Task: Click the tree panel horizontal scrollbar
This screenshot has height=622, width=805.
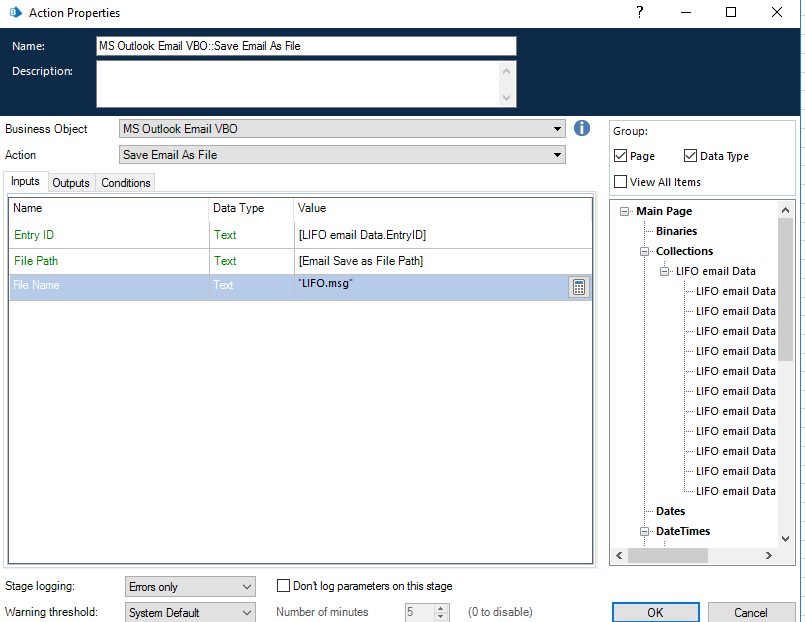Action: point(692,555)
